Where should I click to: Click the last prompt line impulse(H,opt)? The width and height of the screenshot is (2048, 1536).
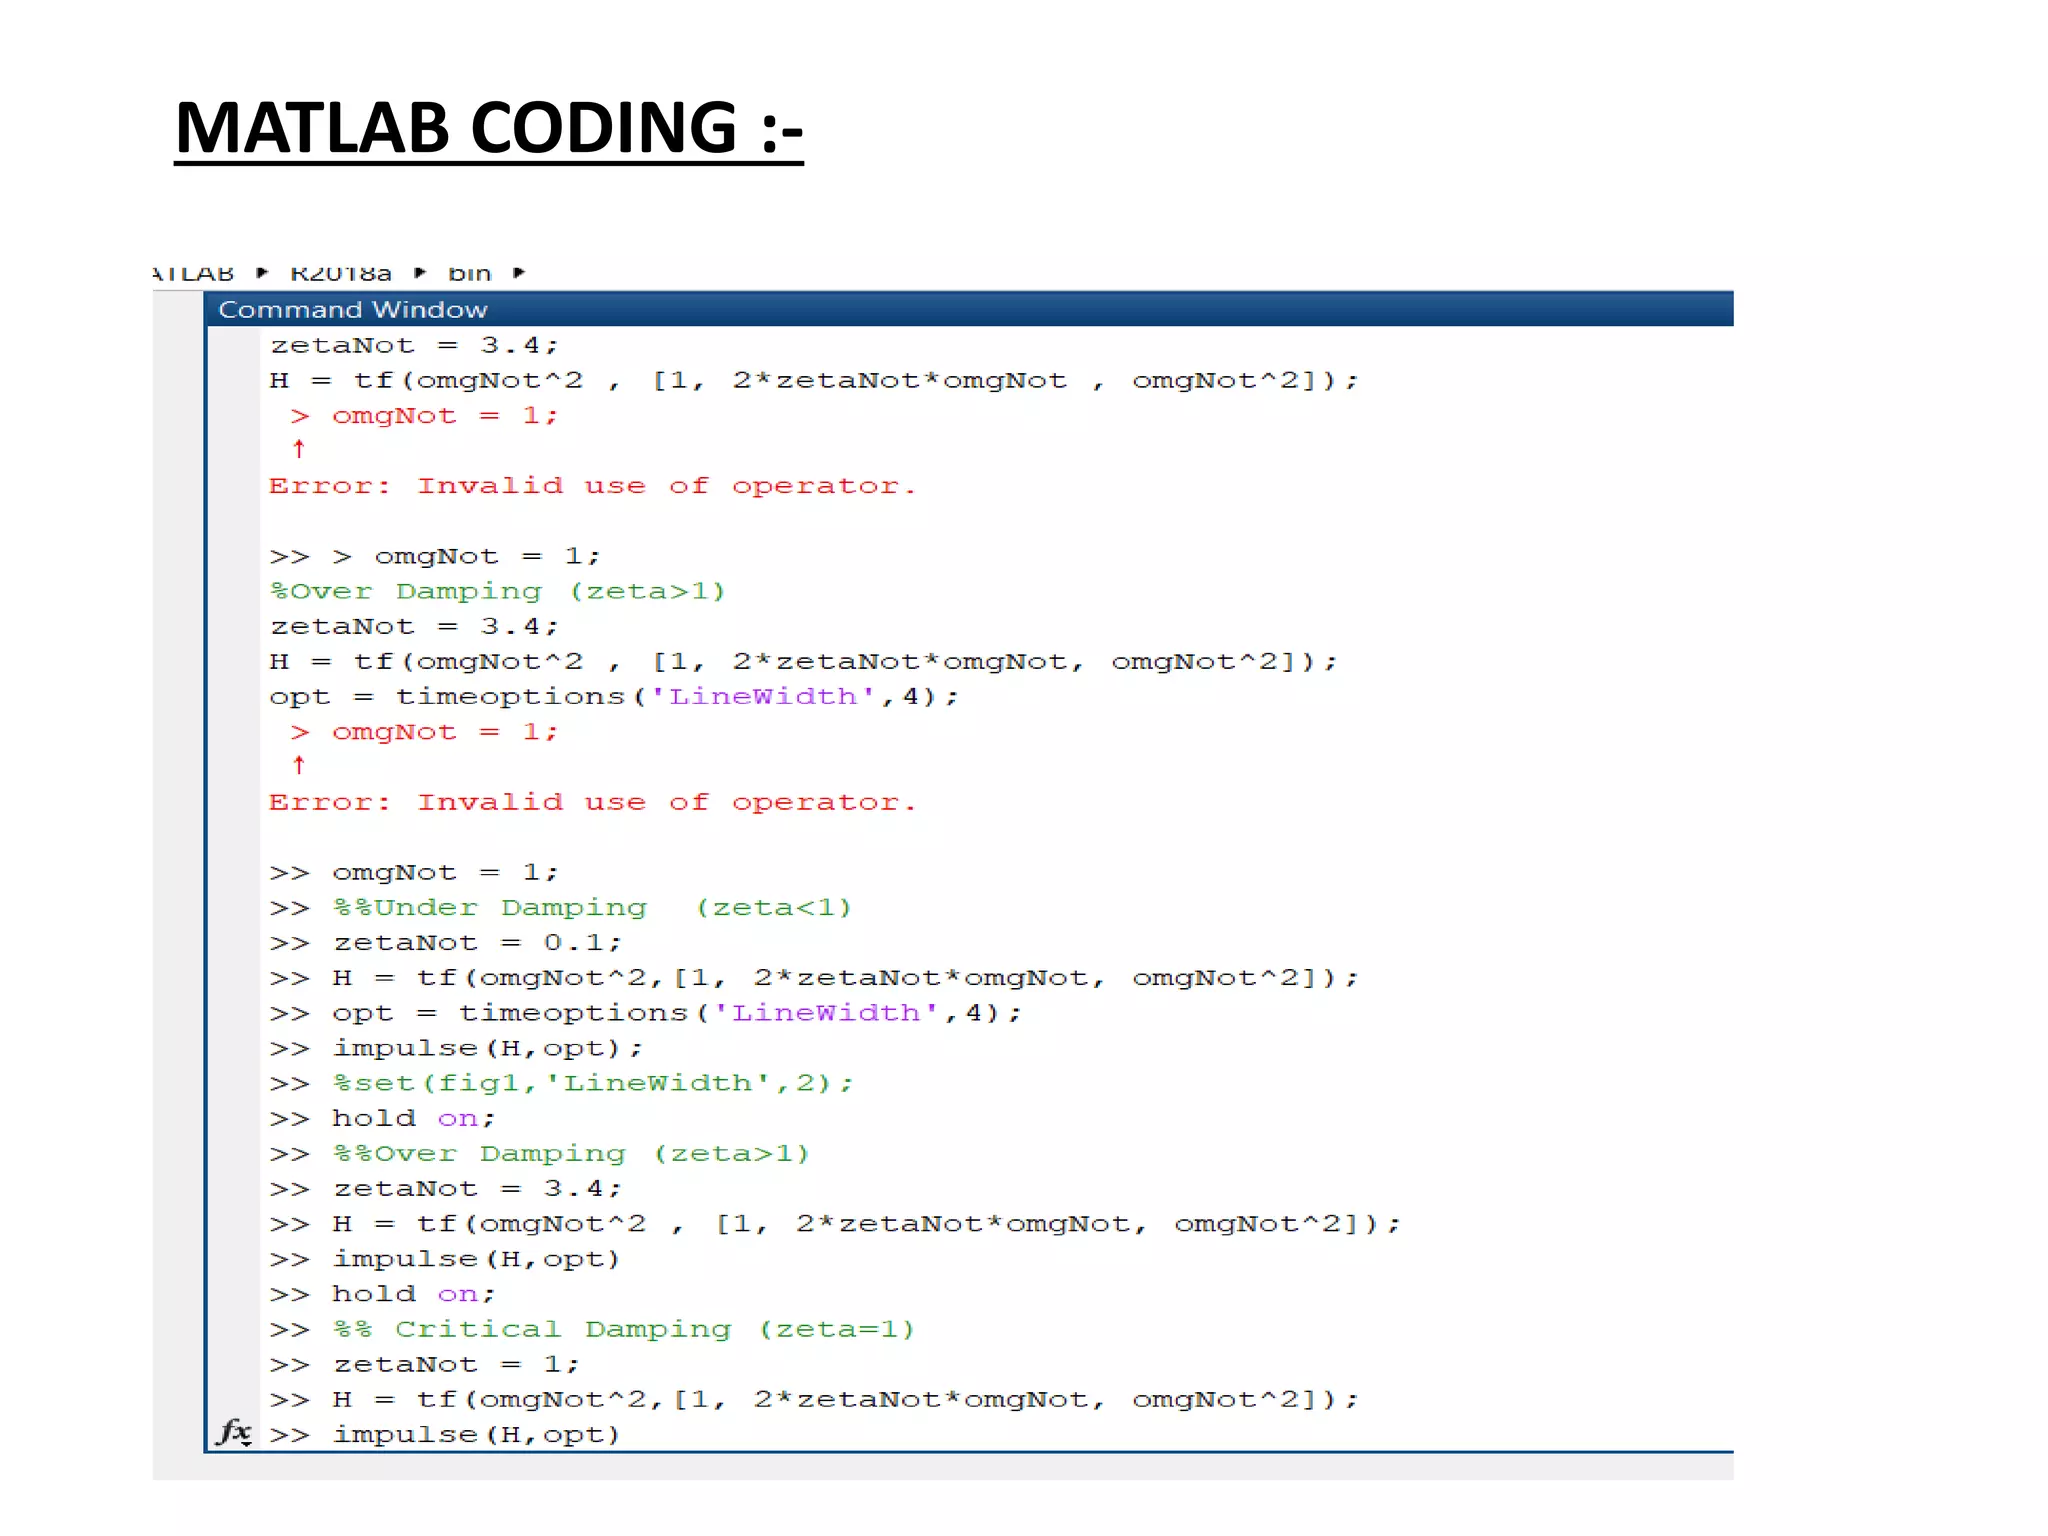click(476, 1434)
